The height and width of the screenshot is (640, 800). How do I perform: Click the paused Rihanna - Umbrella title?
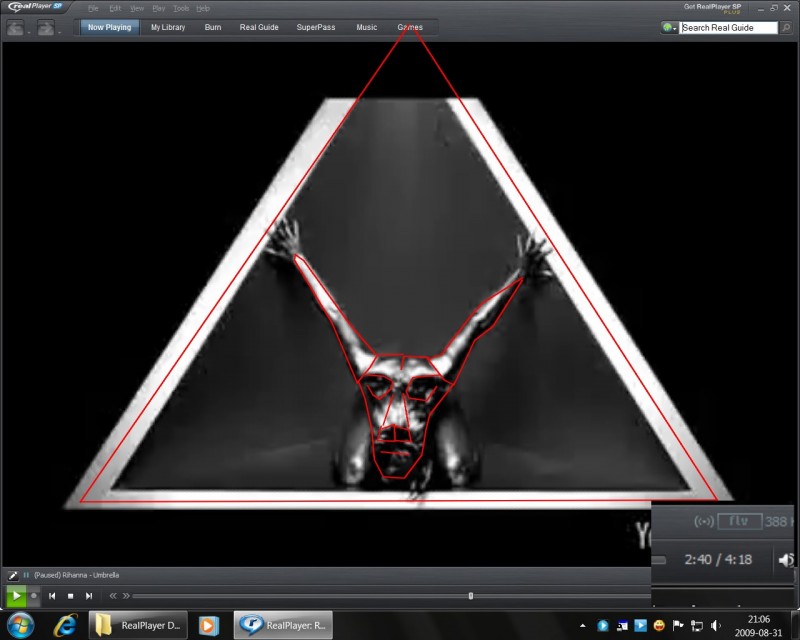tap(77, 575)
